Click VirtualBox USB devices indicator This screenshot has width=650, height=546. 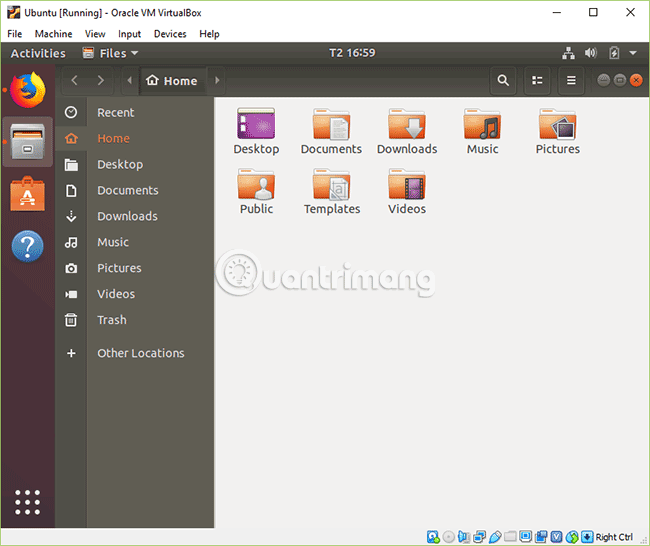[x=495, y=537]
